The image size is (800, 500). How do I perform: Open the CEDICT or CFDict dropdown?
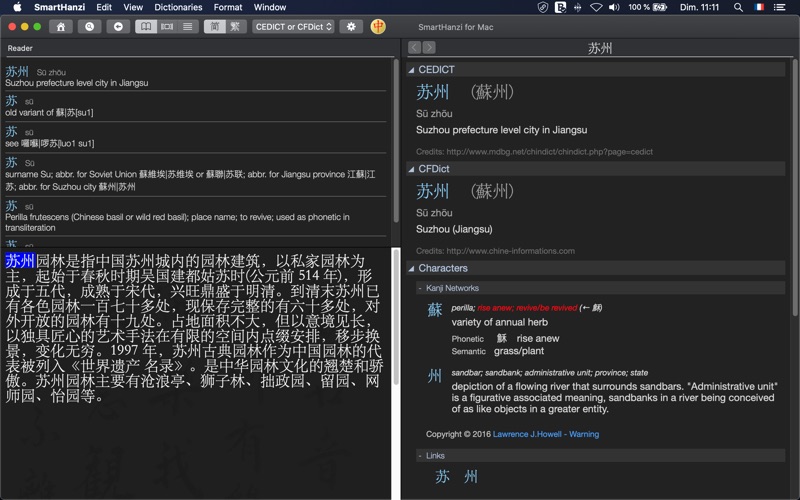point(293,27)
